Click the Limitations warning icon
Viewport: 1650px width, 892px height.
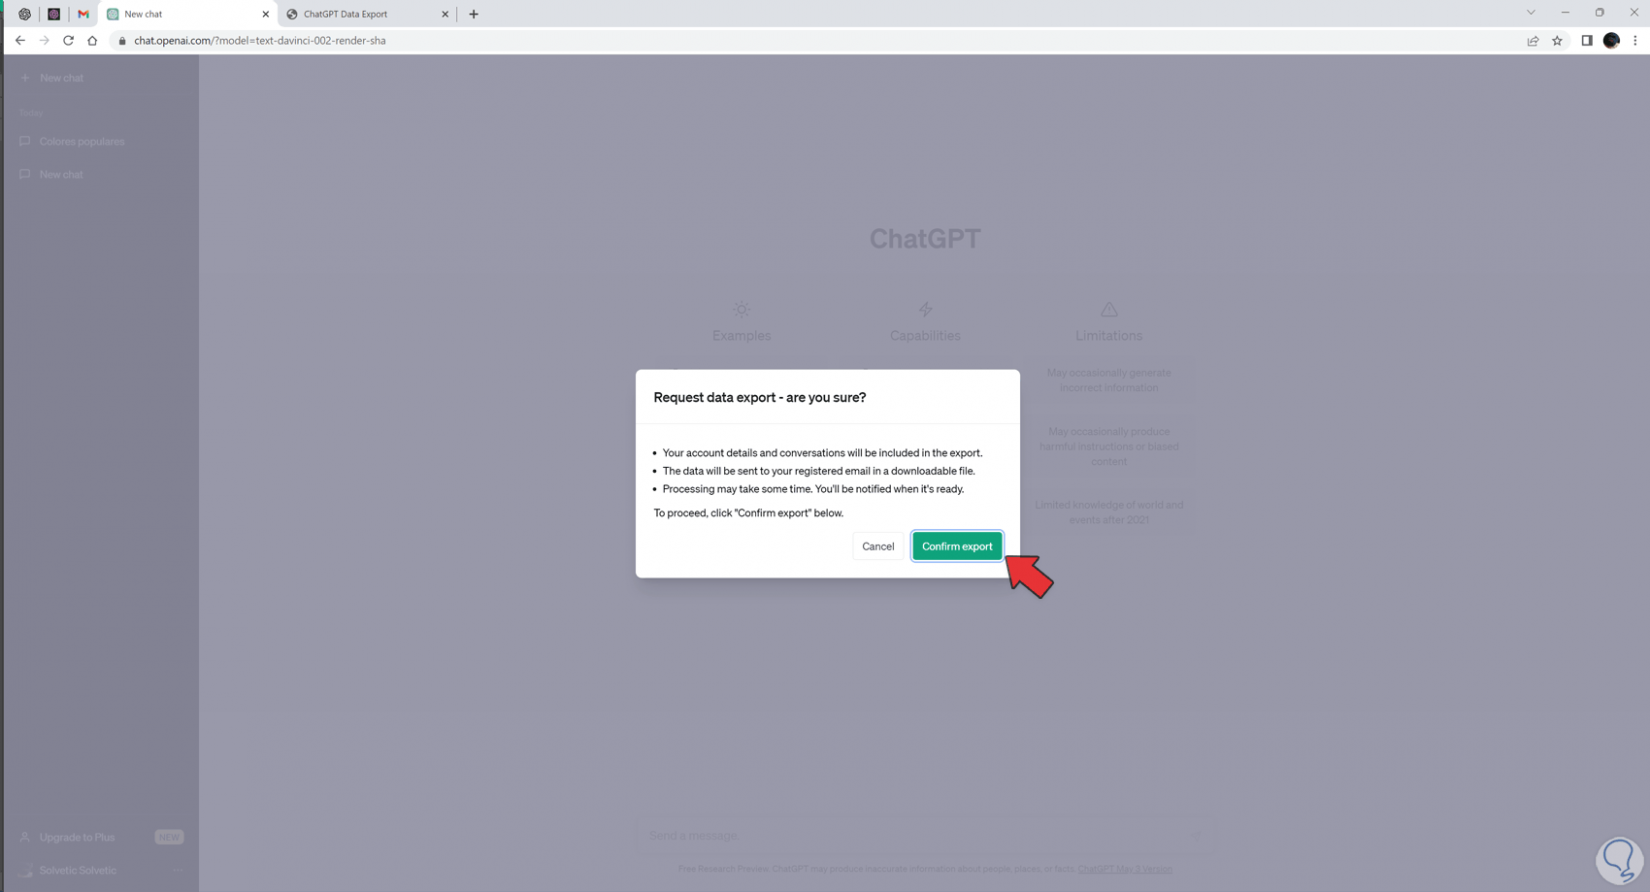click(x=1109, y=310)
